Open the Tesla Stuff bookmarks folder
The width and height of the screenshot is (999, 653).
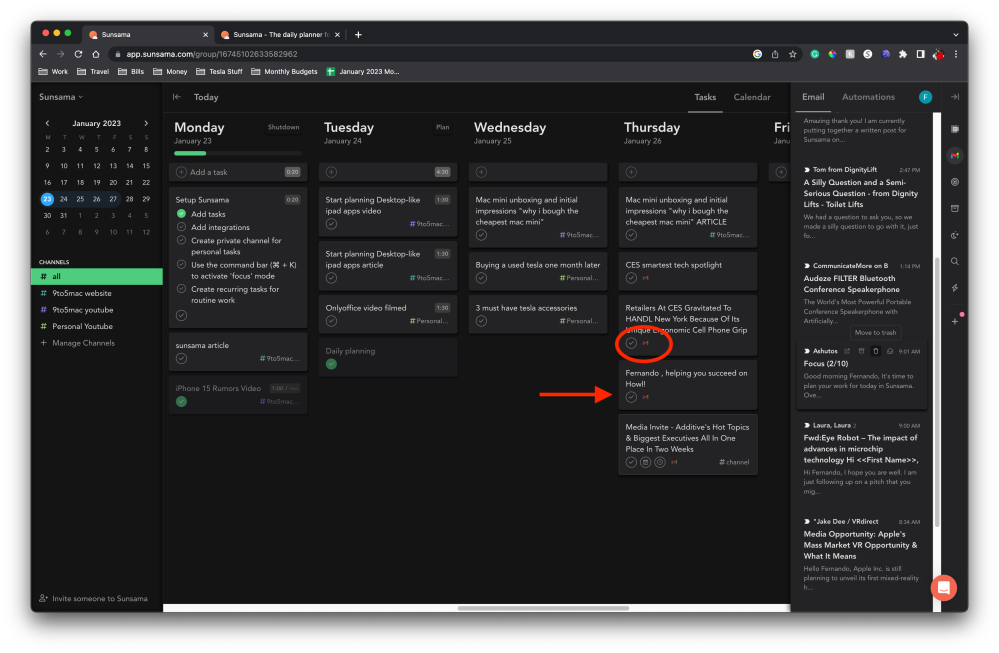click(219, 71)
